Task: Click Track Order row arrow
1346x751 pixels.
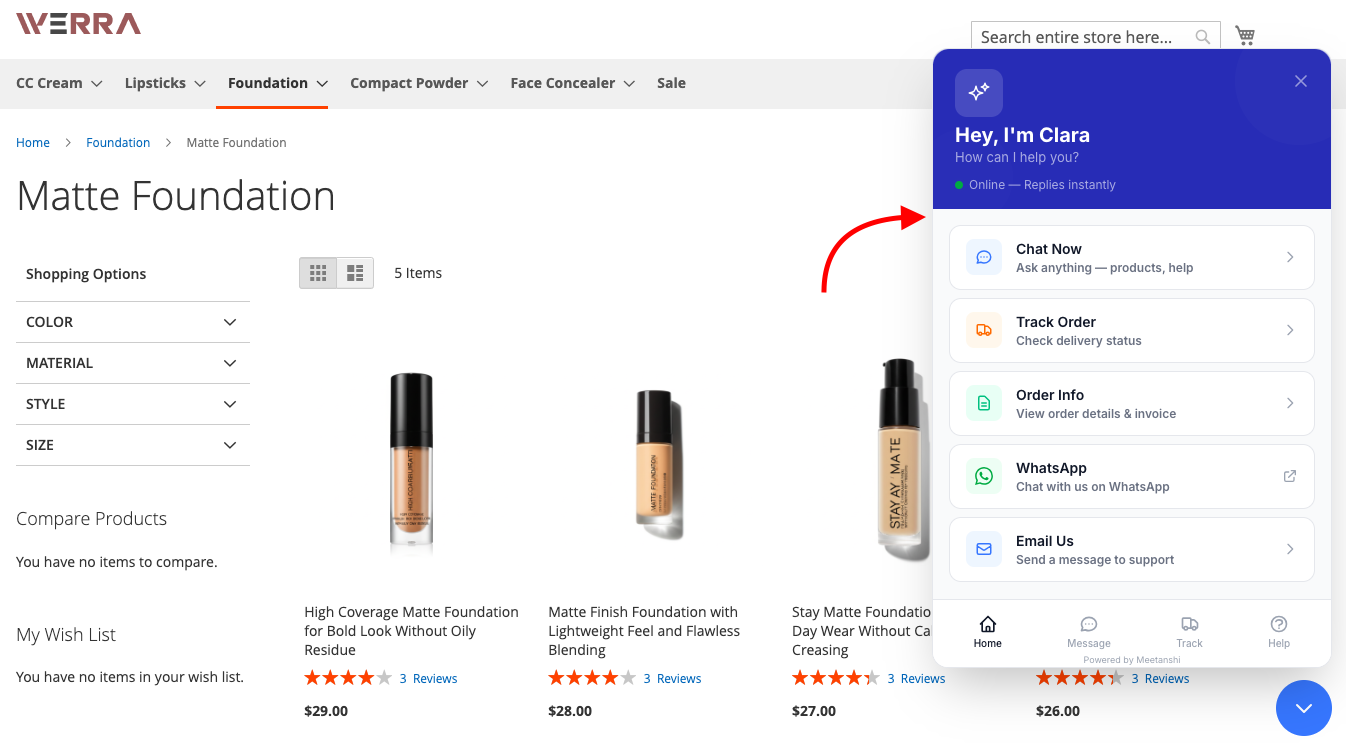Action: [x=1290, y=330]
